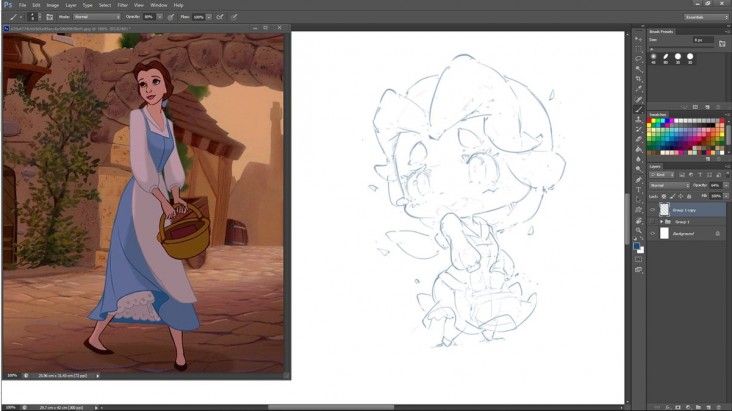This screenshot has height=411, width=732.
Task: Expand the Group 1 folder
Action: pos(662,221)
